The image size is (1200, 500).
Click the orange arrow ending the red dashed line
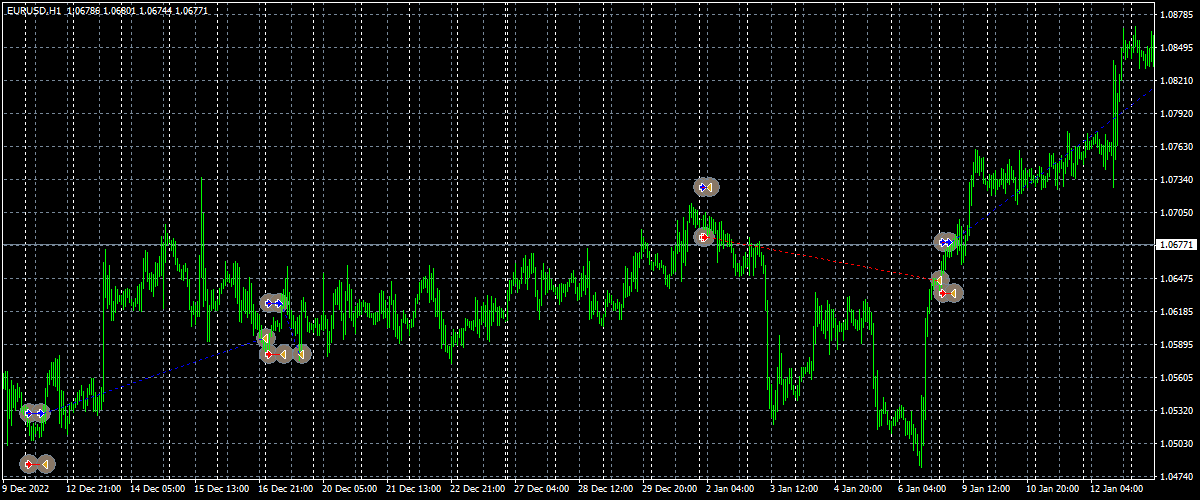click(x=940, y=279)
